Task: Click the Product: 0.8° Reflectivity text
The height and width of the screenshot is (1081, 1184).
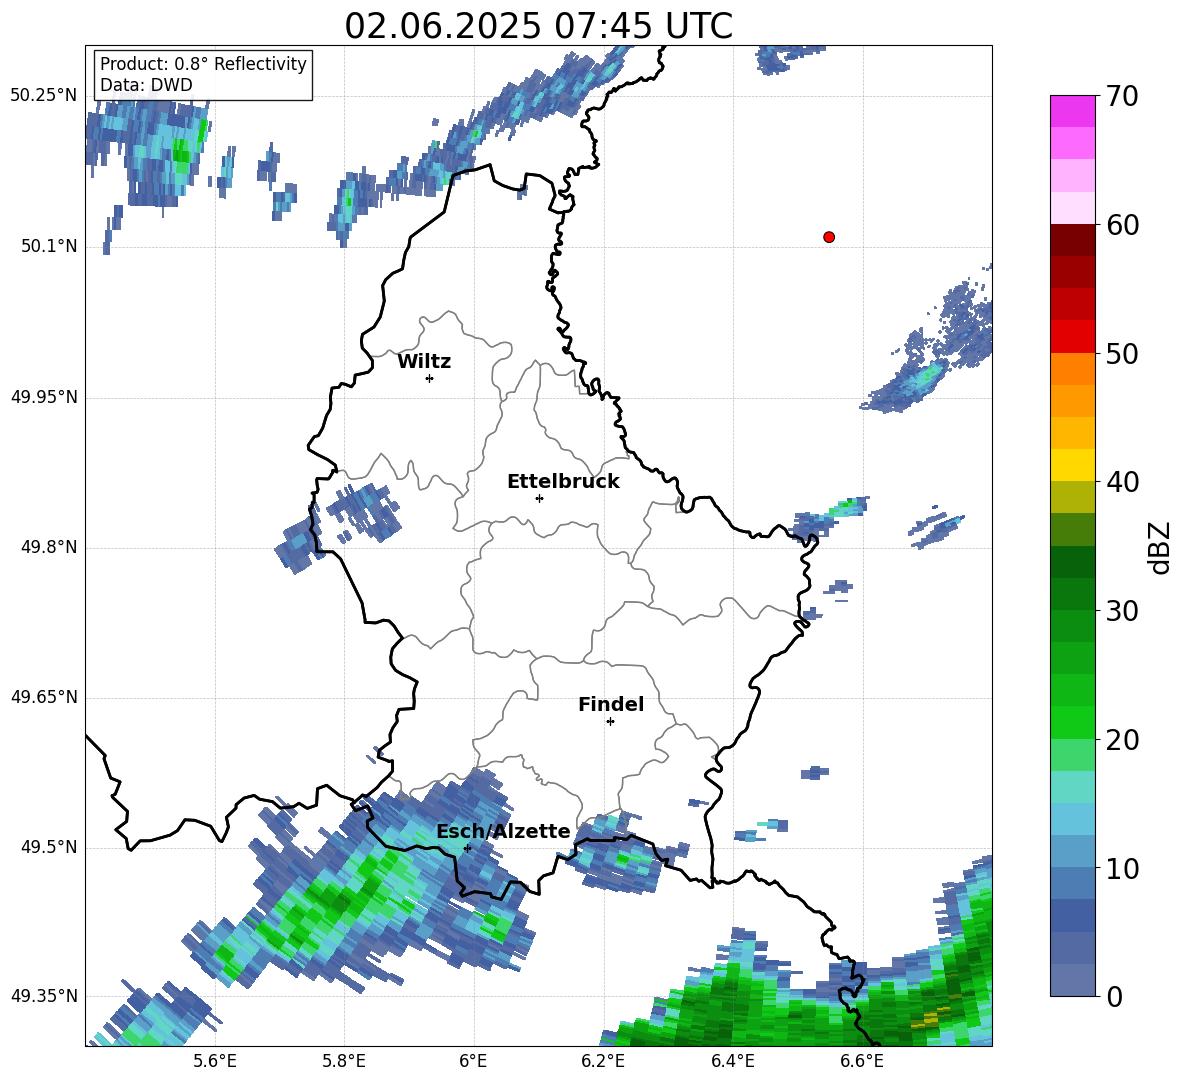Action: [203, 64]
